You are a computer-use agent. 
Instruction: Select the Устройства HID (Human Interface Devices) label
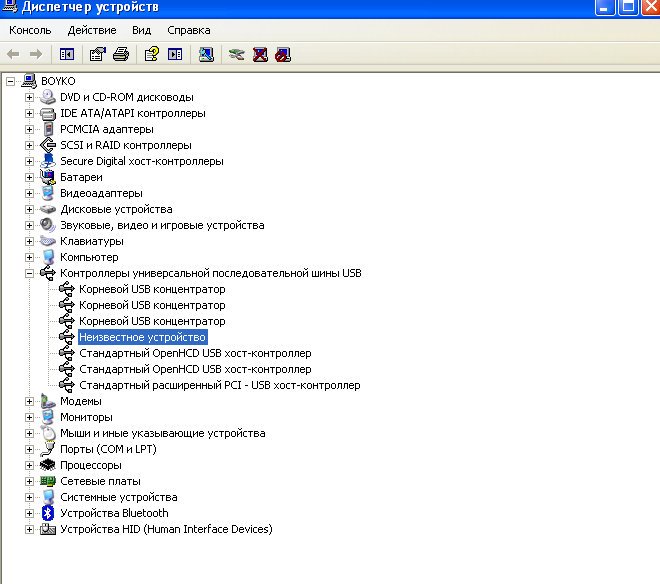pyautogui.click(x=166, y=529)
